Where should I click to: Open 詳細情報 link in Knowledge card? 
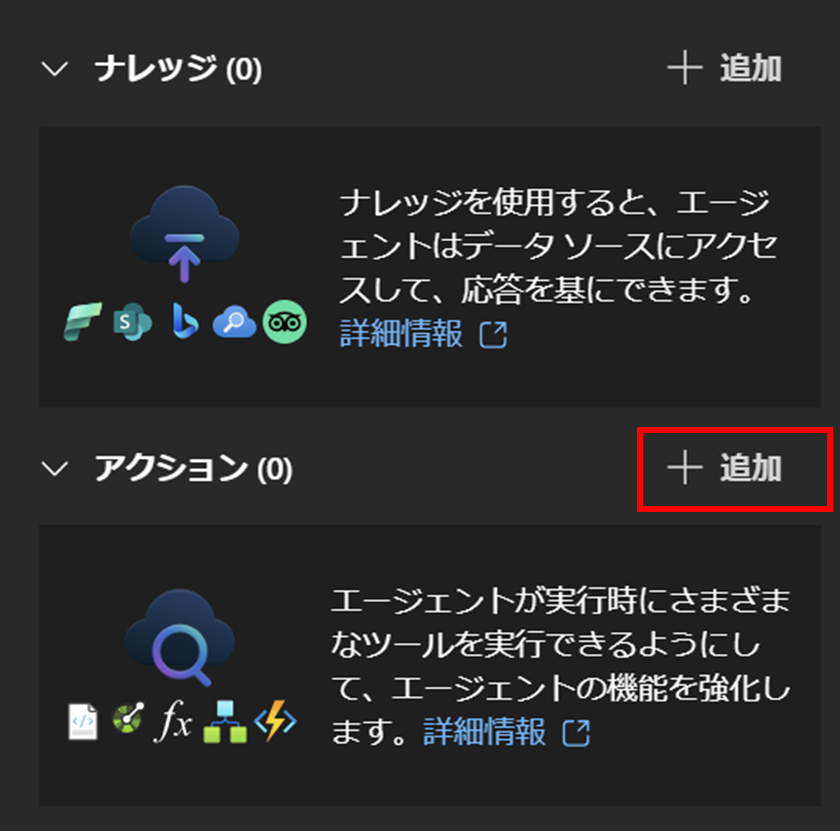[x=424, y=333]
